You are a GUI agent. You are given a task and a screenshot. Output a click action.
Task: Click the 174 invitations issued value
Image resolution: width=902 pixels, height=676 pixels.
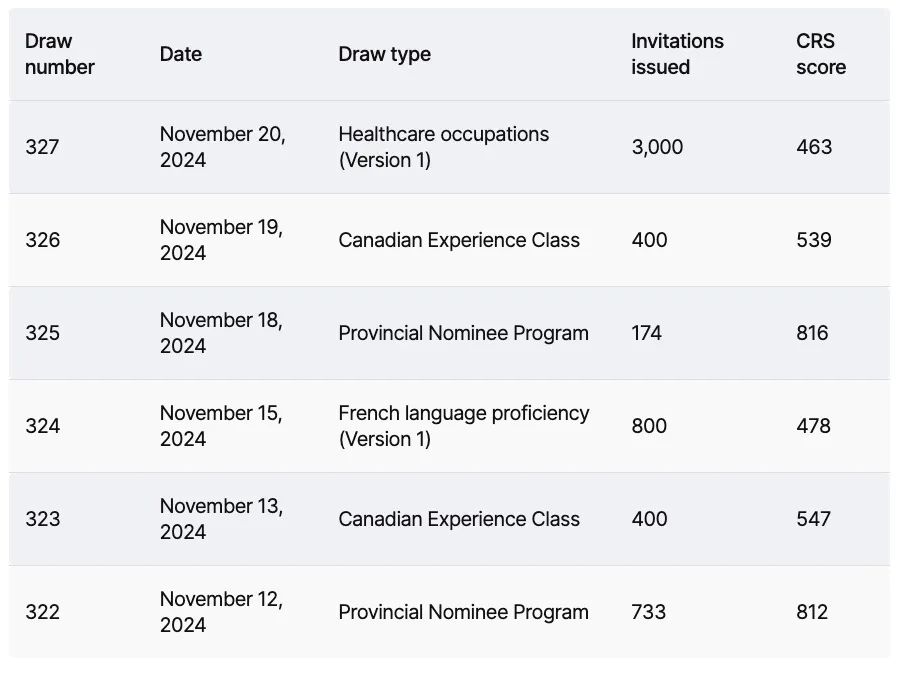point(647,333)
